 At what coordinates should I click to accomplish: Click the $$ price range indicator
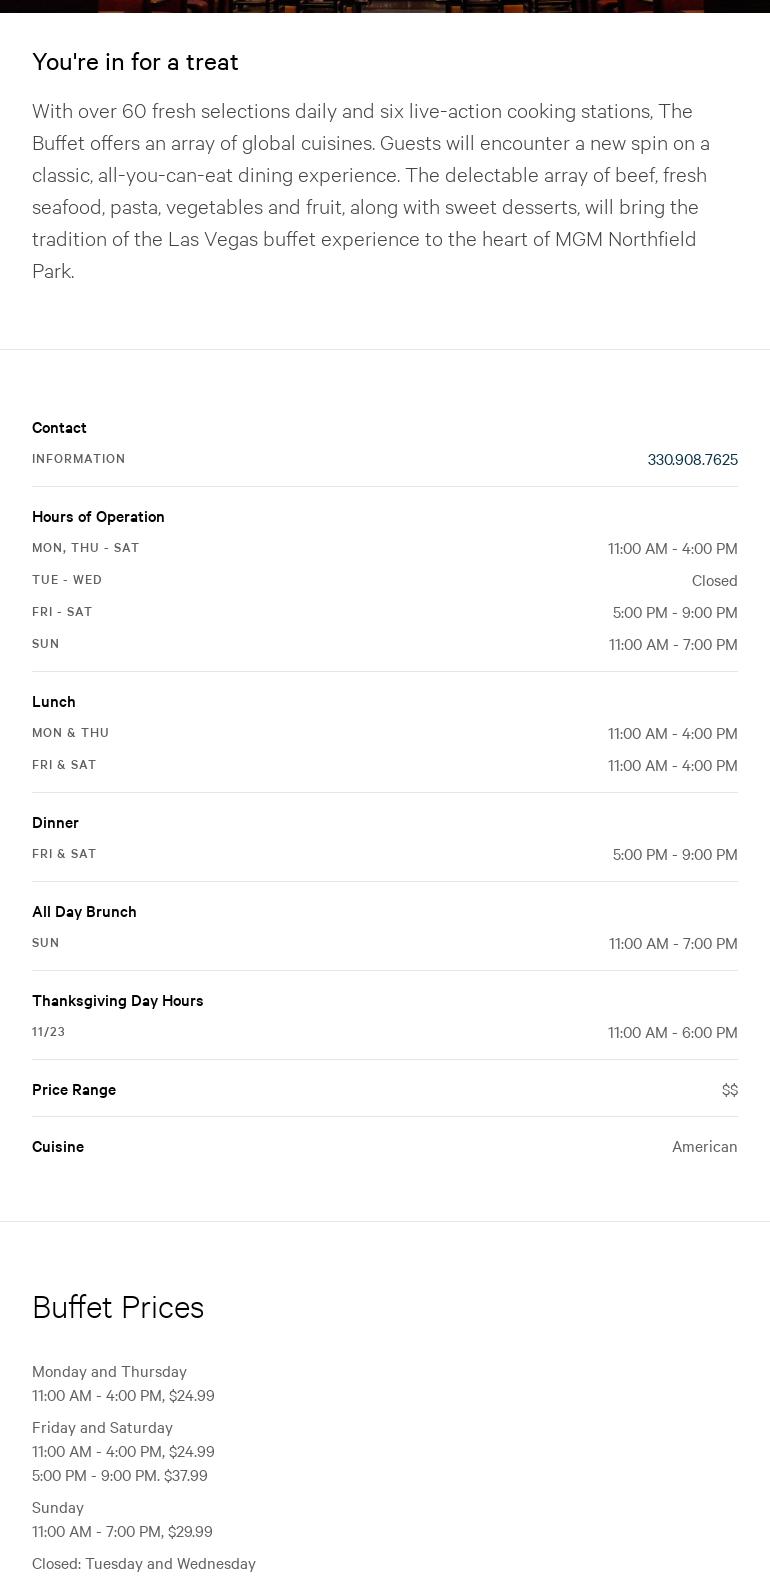(x=729, y=1090)
